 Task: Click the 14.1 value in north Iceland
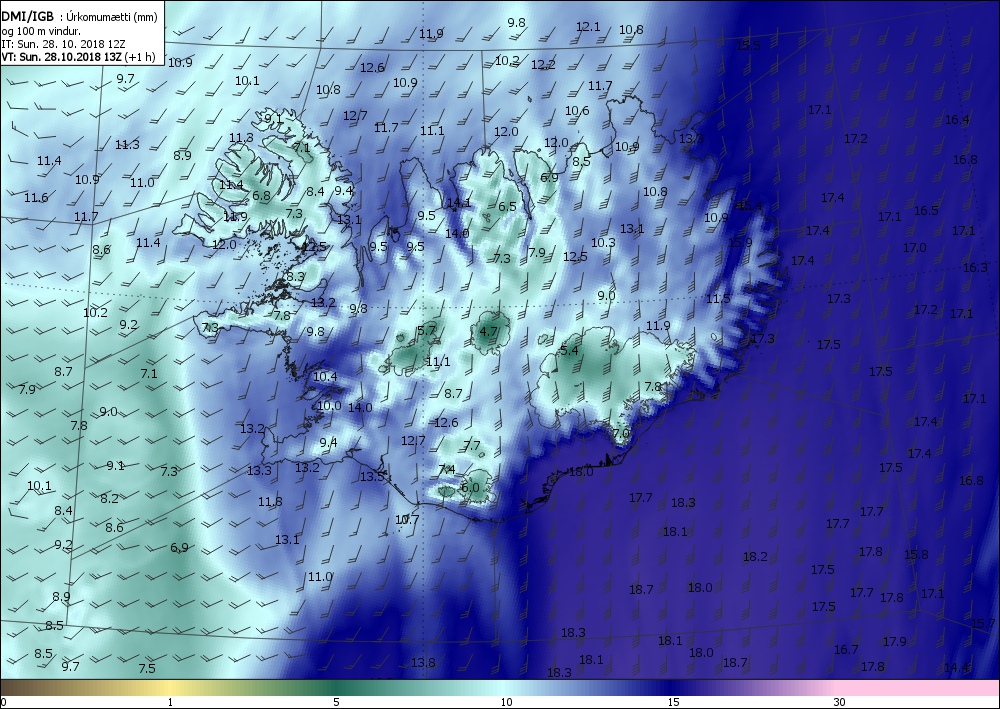click(459, 203)
